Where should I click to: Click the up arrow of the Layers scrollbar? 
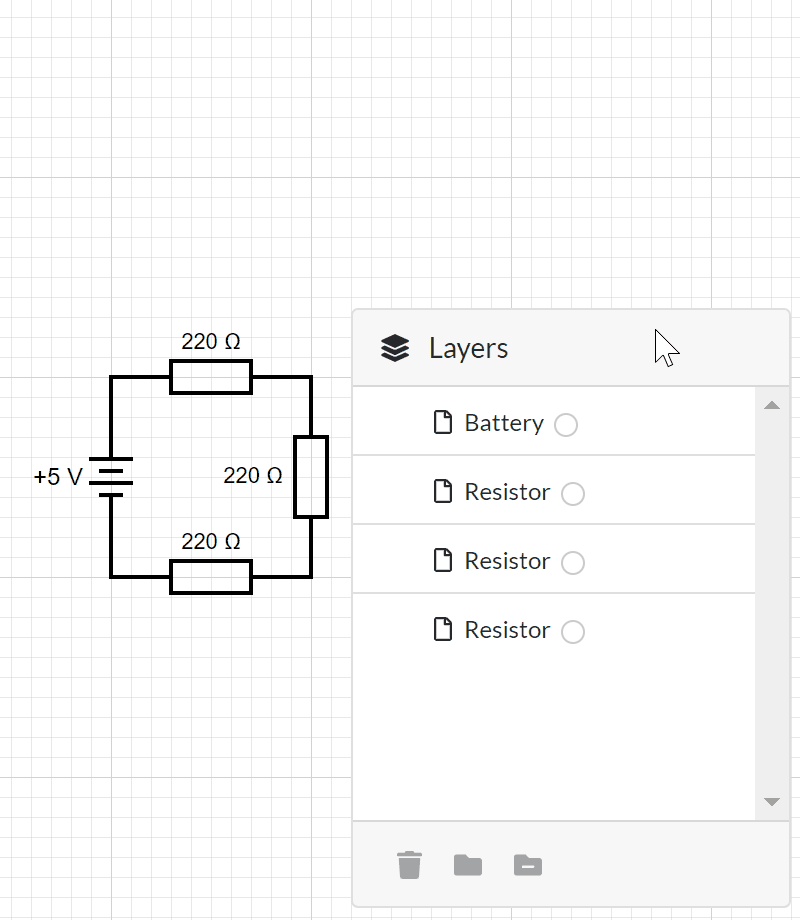pyautogui.click(x=772, y=405)
